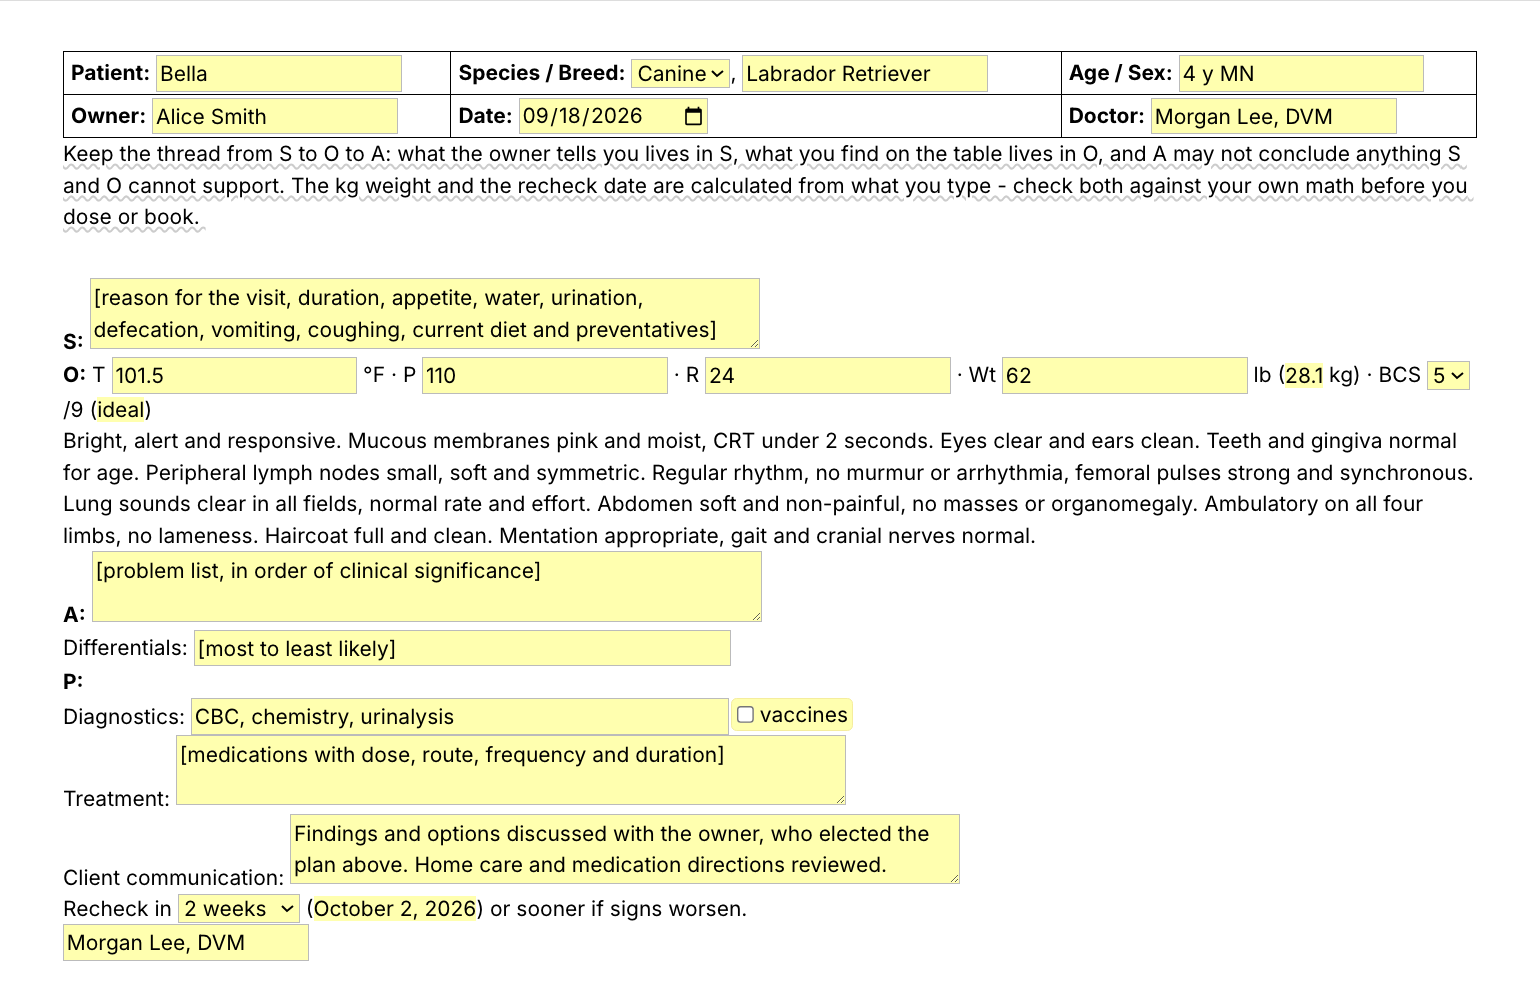Click the Breed field Labrador Retriever

point(865,74)
